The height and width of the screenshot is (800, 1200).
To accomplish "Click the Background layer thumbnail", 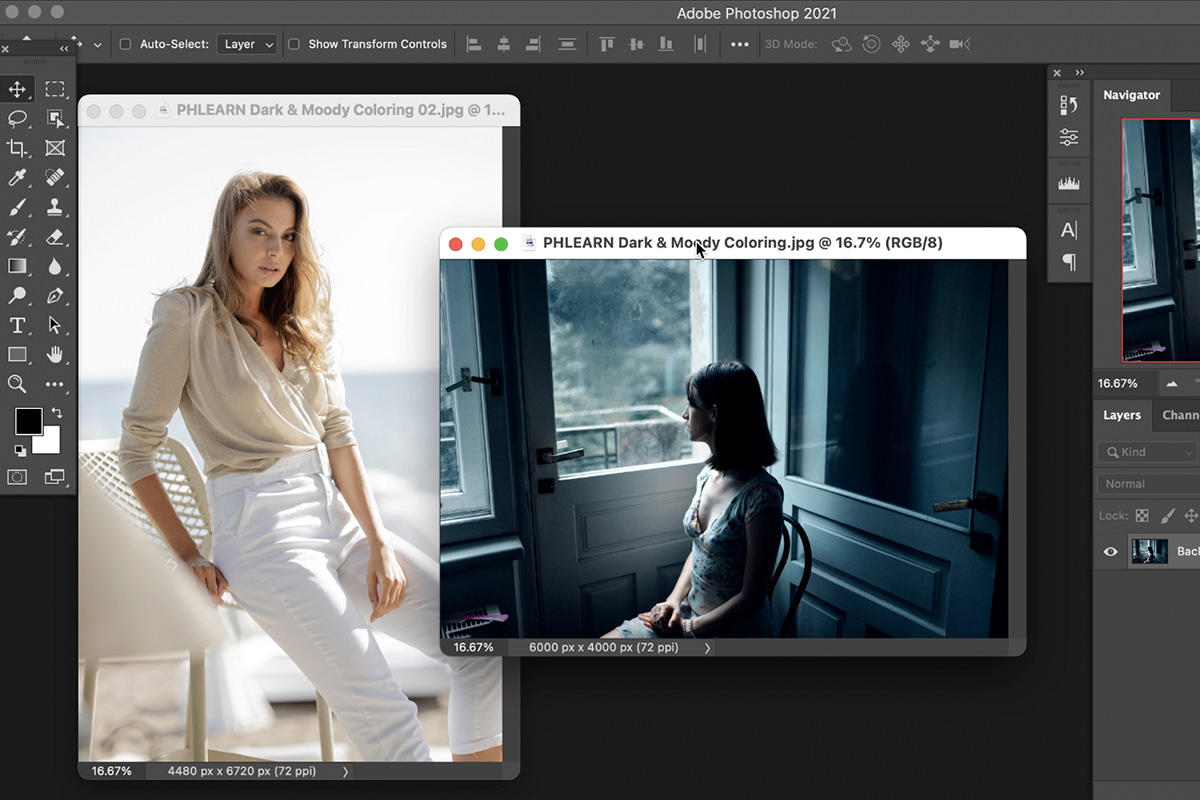I will (x=1148, y=551).
